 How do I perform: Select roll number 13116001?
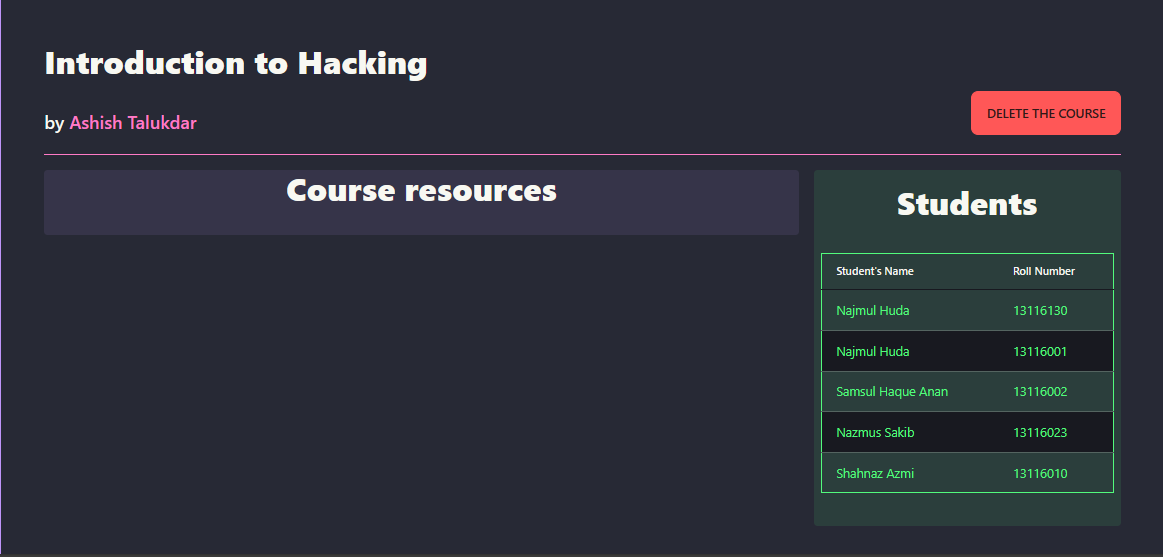click(1040, 352)
